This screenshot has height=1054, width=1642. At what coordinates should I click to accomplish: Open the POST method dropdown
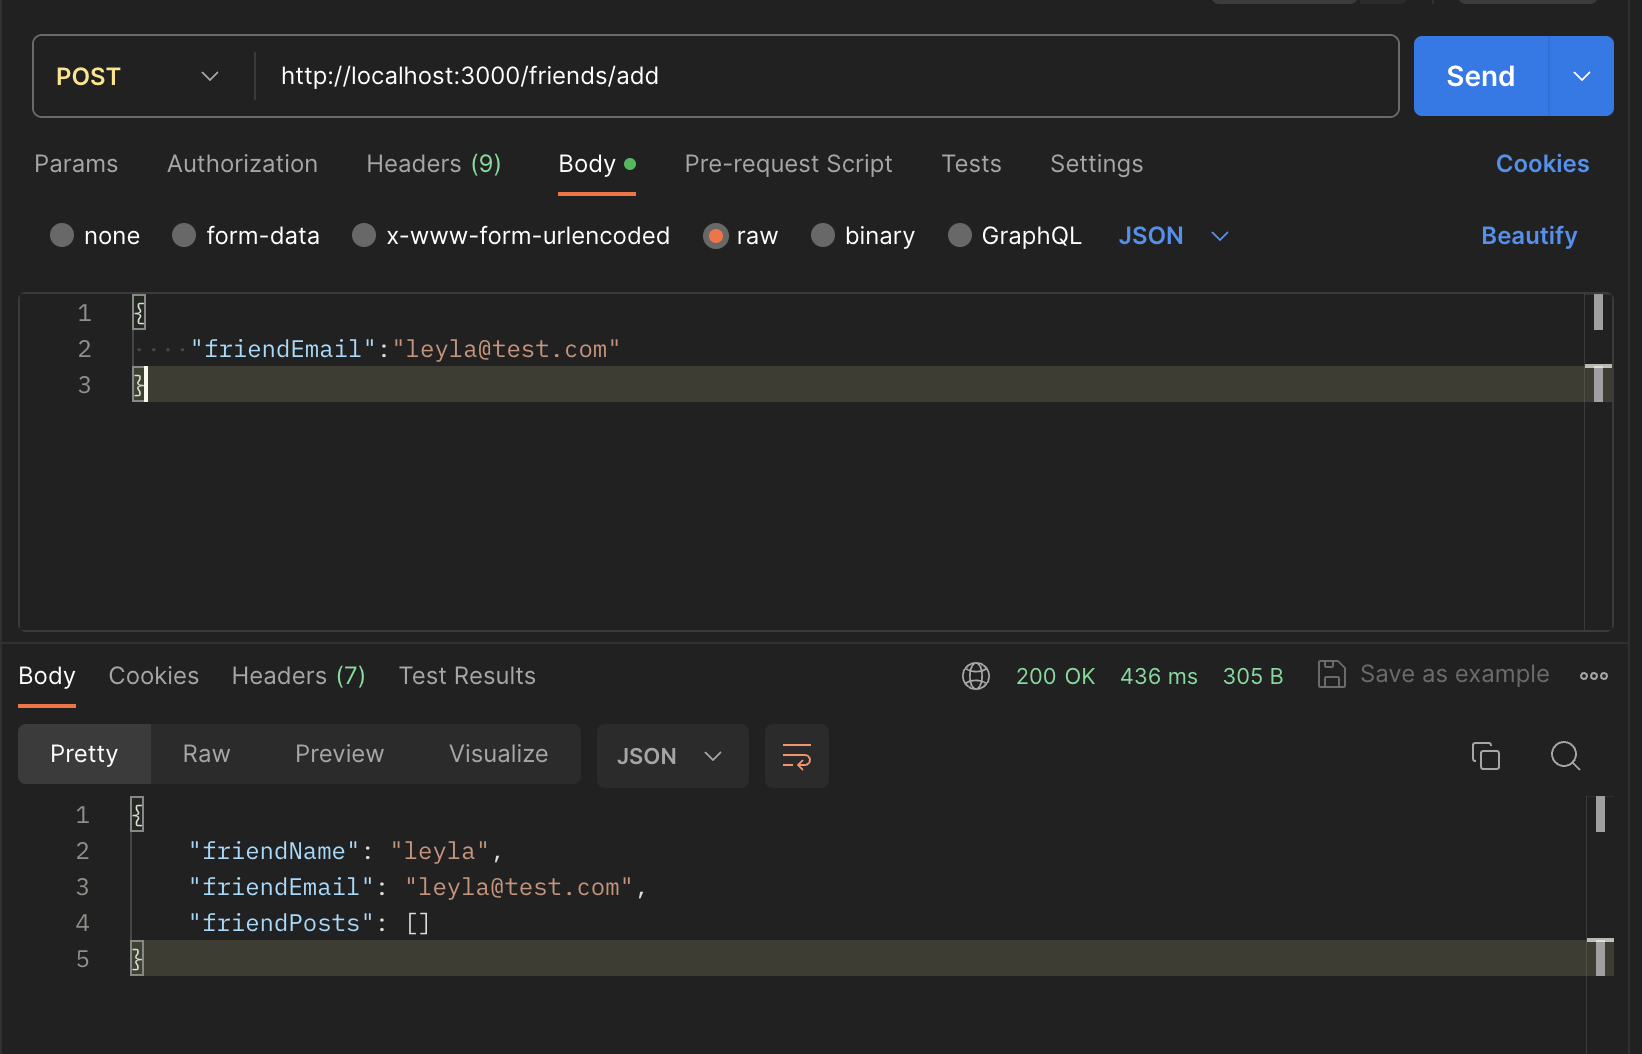pos(138,77)
